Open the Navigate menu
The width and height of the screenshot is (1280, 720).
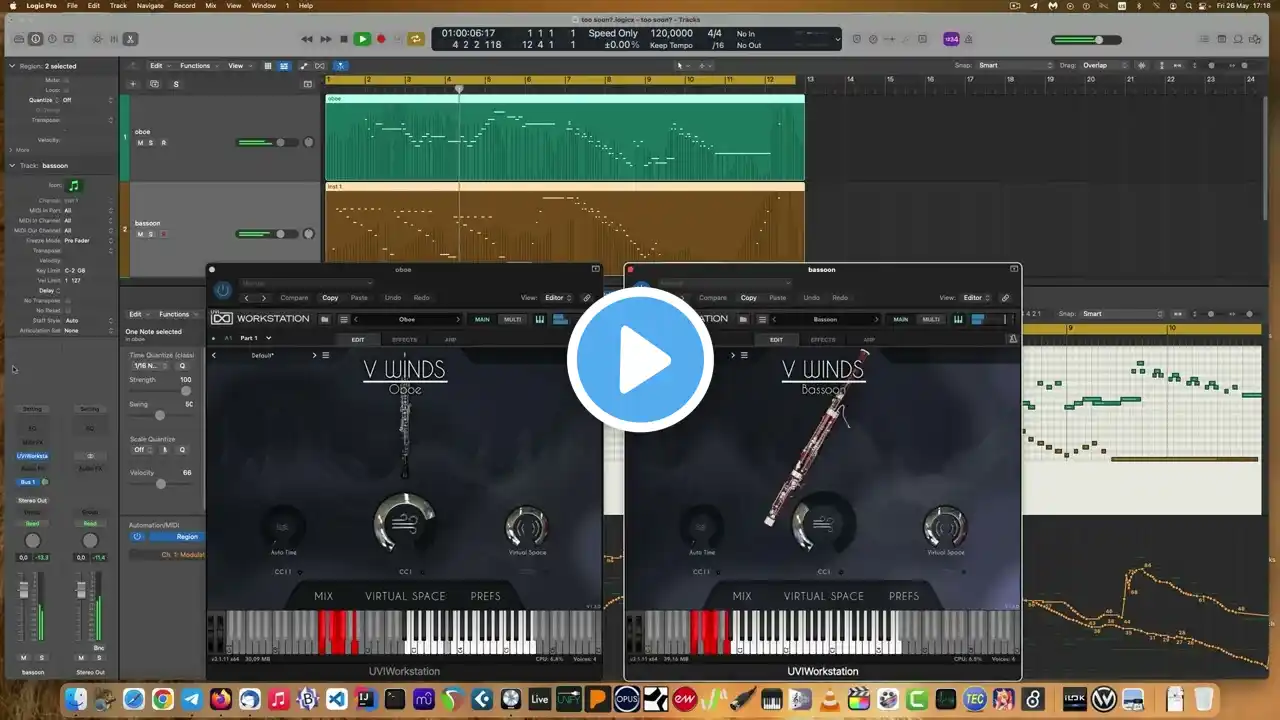[x=150, y=5]
